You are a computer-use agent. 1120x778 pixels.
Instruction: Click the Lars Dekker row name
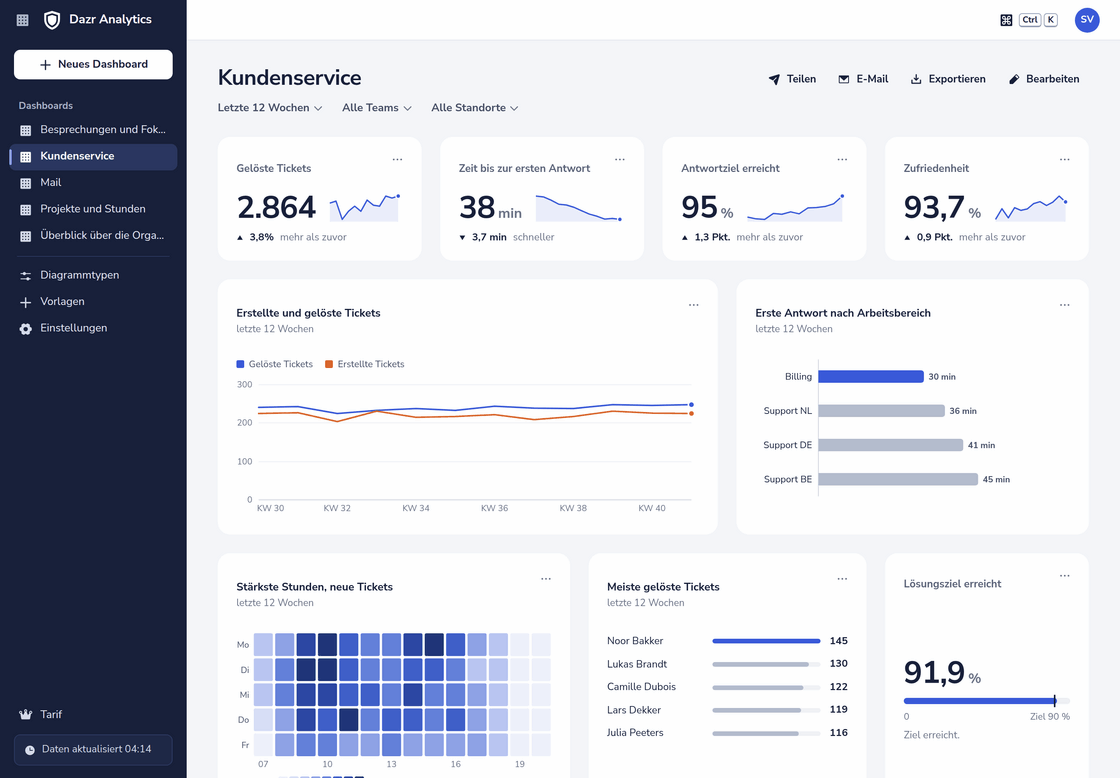tap(634, 710)
